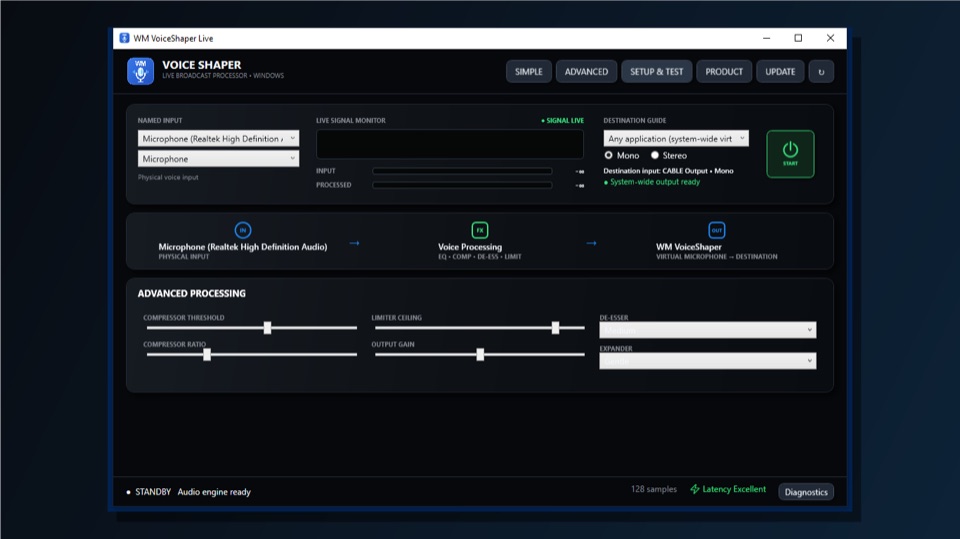Click the '128 samples' status entry
The width and height of the screenshot is (960, 539).
pyautogui.click(x=654, y=489)
